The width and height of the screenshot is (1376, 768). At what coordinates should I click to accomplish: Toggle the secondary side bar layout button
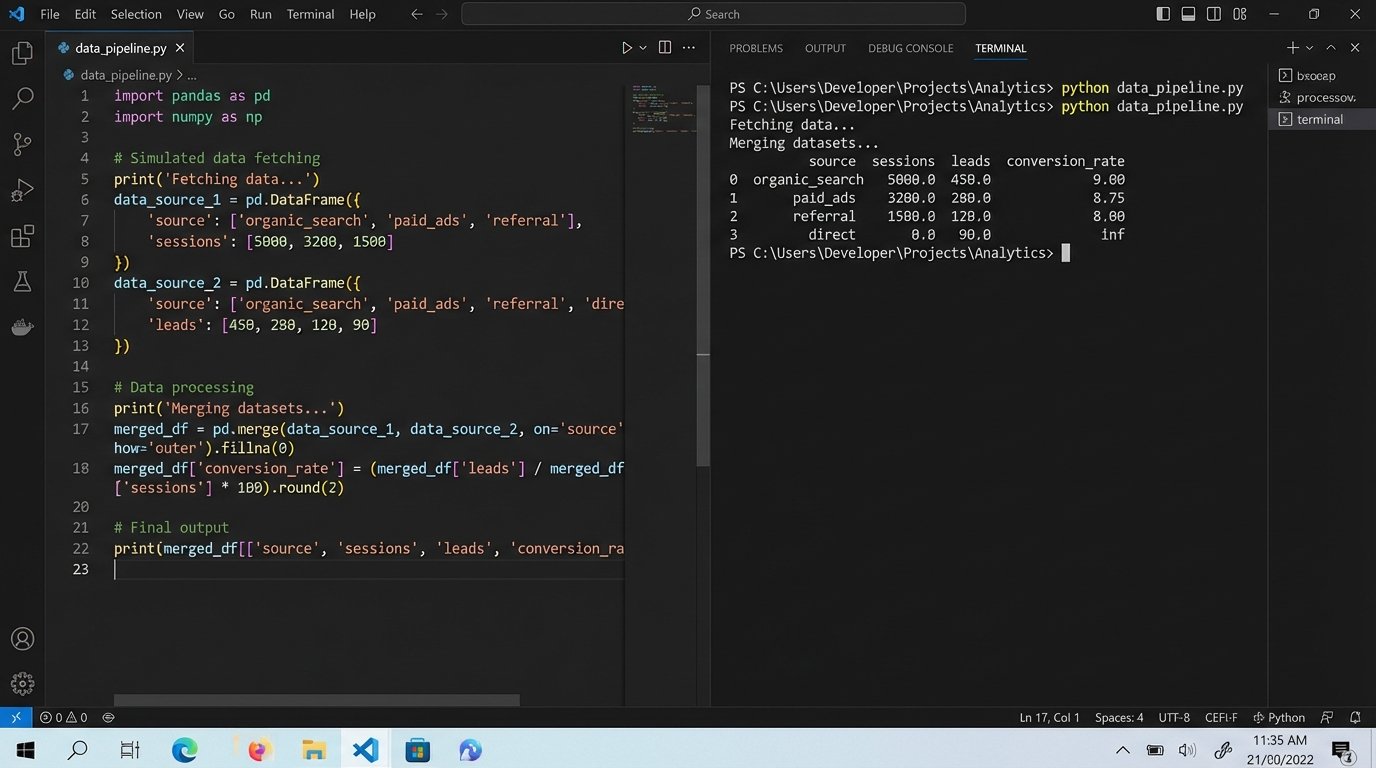(x=1214, y=14)
